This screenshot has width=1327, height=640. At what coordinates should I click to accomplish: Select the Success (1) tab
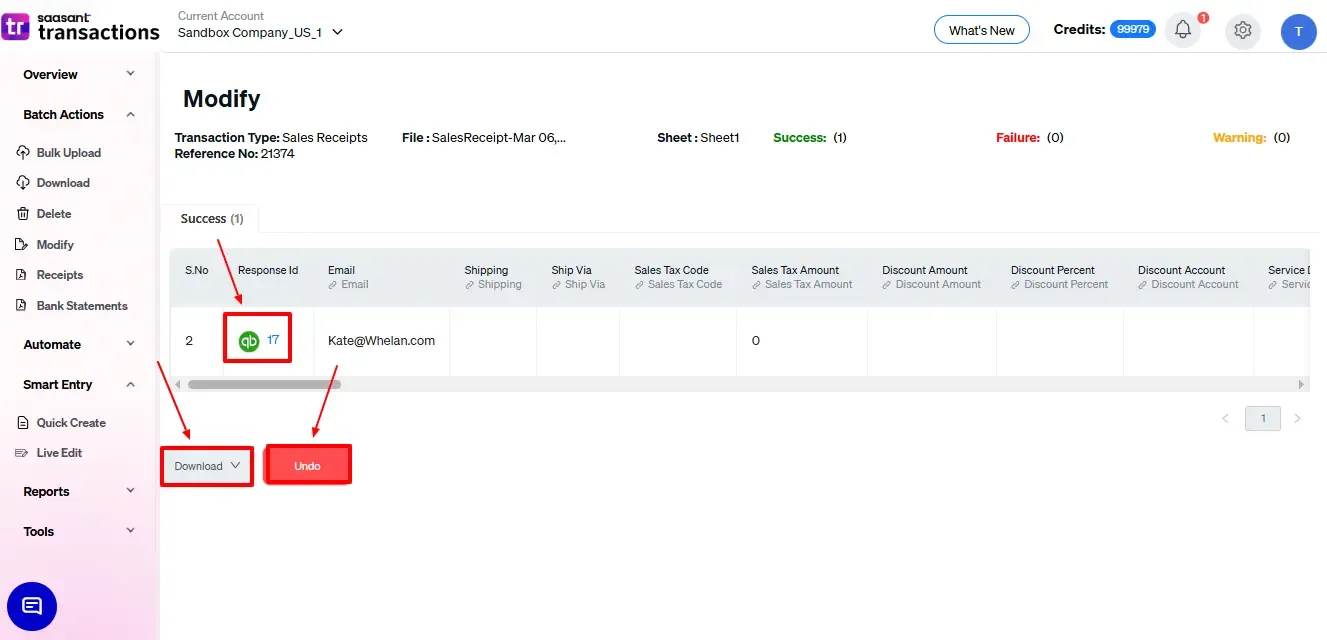point(211,219)
